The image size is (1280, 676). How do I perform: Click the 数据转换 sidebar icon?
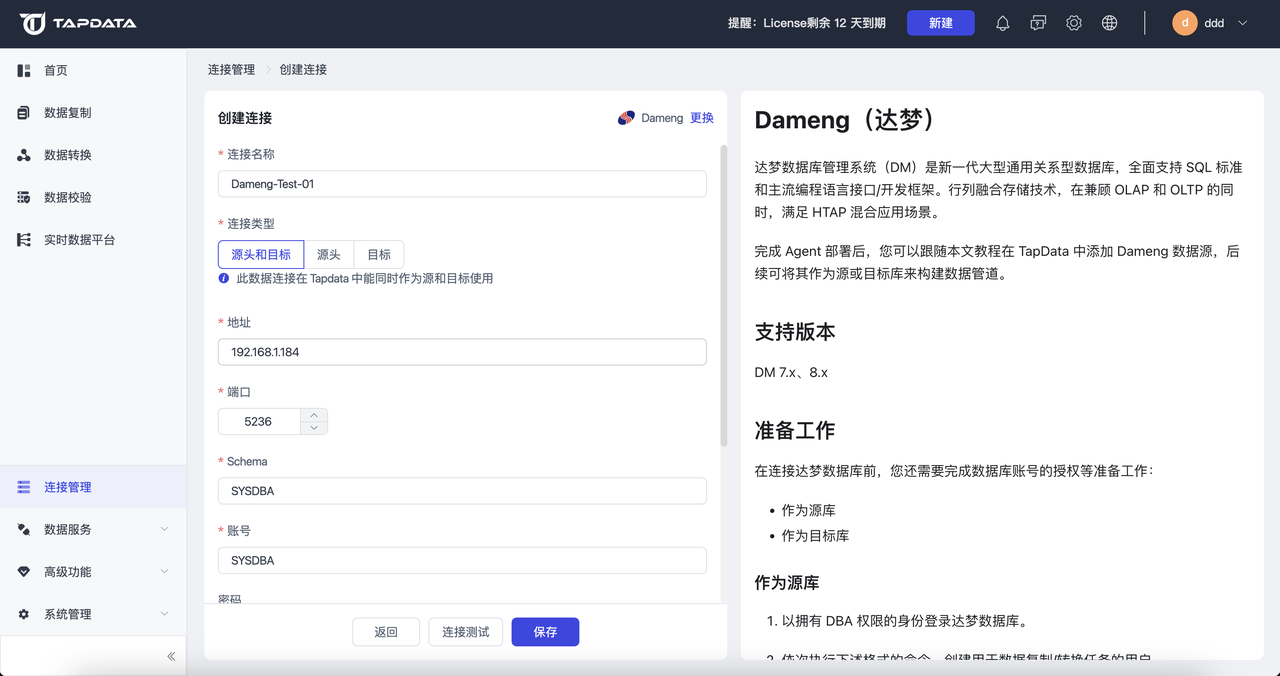[x=24, y=155]
